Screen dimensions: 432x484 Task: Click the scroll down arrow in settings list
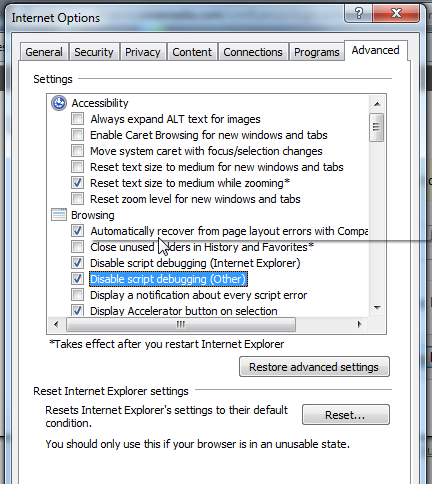(x=377, y=307)
